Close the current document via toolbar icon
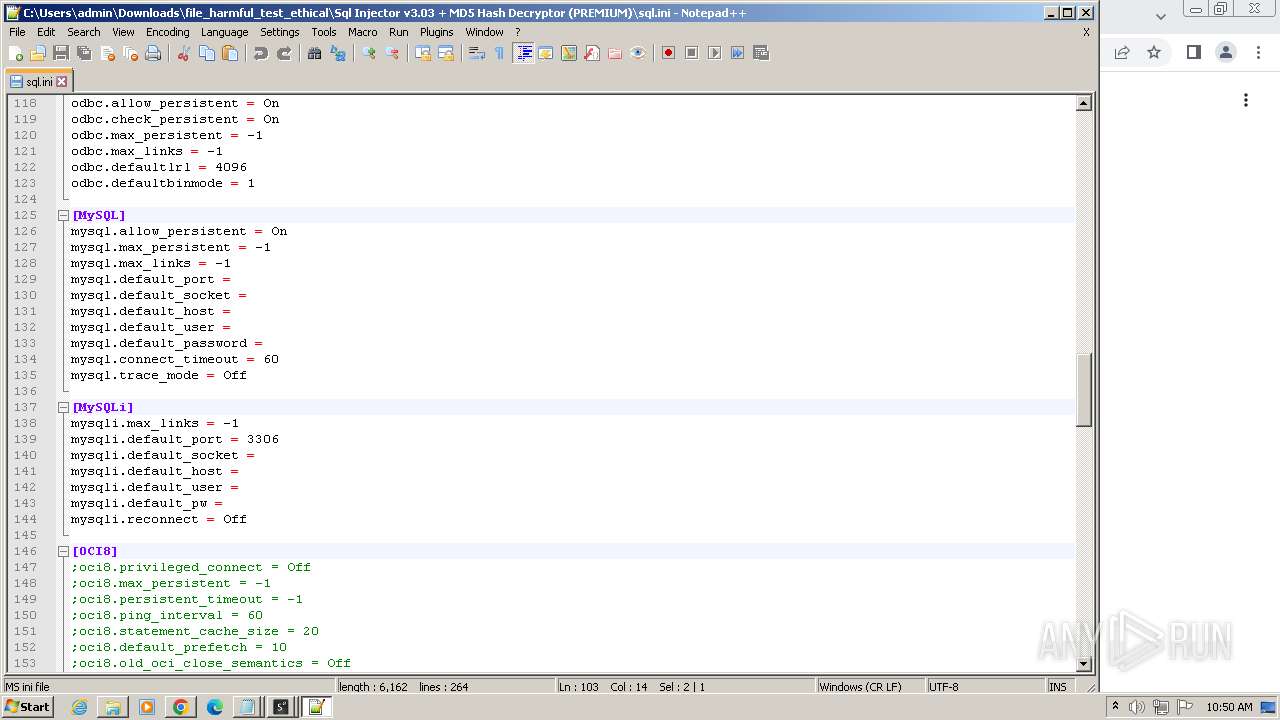 107,53
